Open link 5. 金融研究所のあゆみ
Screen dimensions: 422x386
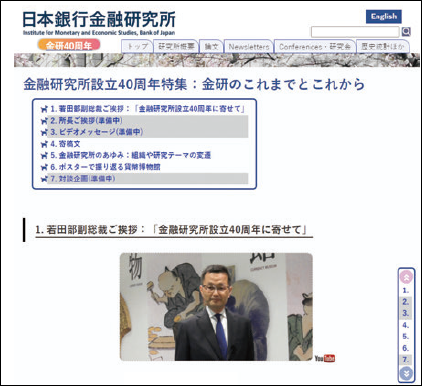coord(130,156)
